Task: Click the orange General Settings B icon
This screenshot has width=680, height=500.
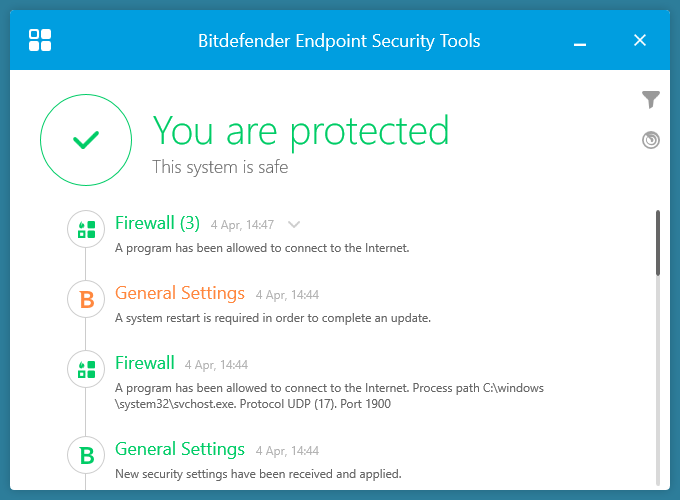Action: coord(86,299)
